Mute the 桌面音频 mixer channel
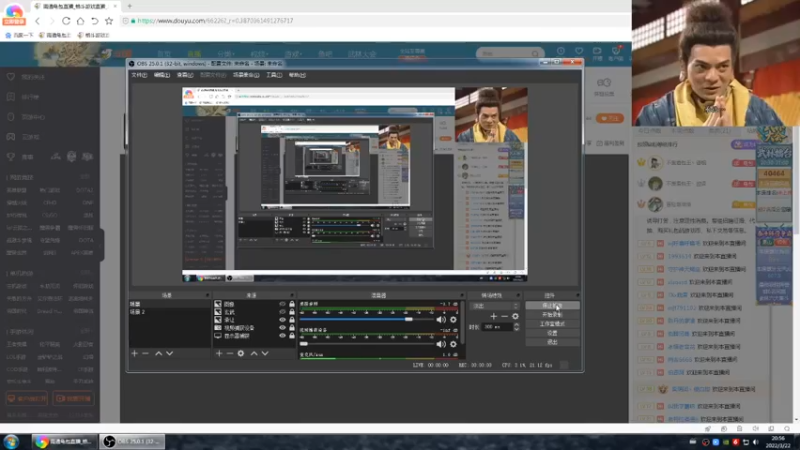Viewport: 800px width, 450px height. 441,319
